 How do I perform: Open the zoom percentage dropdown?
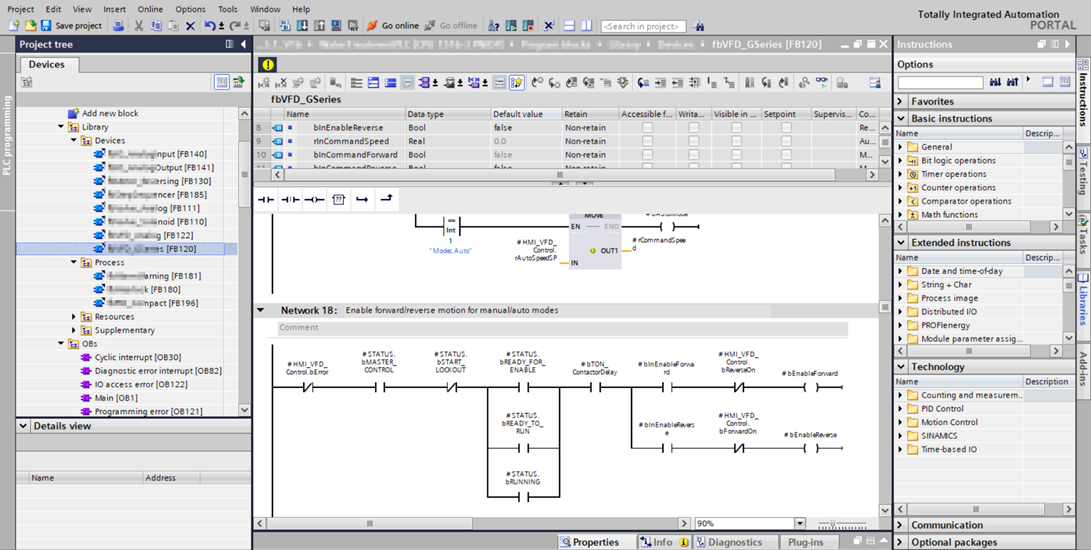click(x=800, y=523)
